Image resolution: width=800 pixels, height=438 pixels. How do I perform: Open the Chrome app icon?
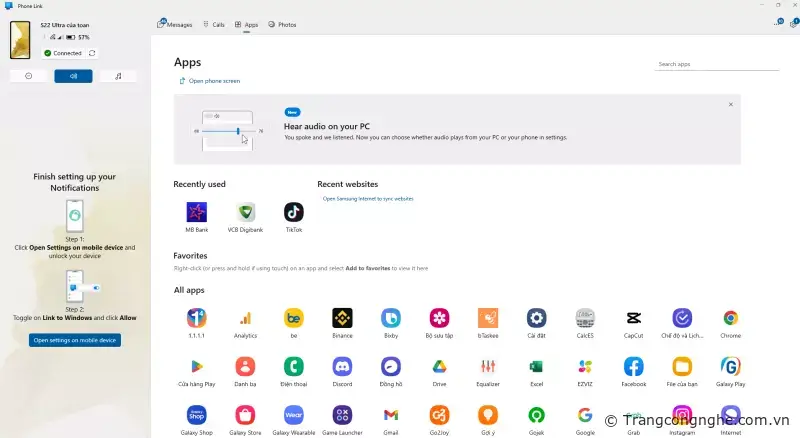(x=731, y=318)
